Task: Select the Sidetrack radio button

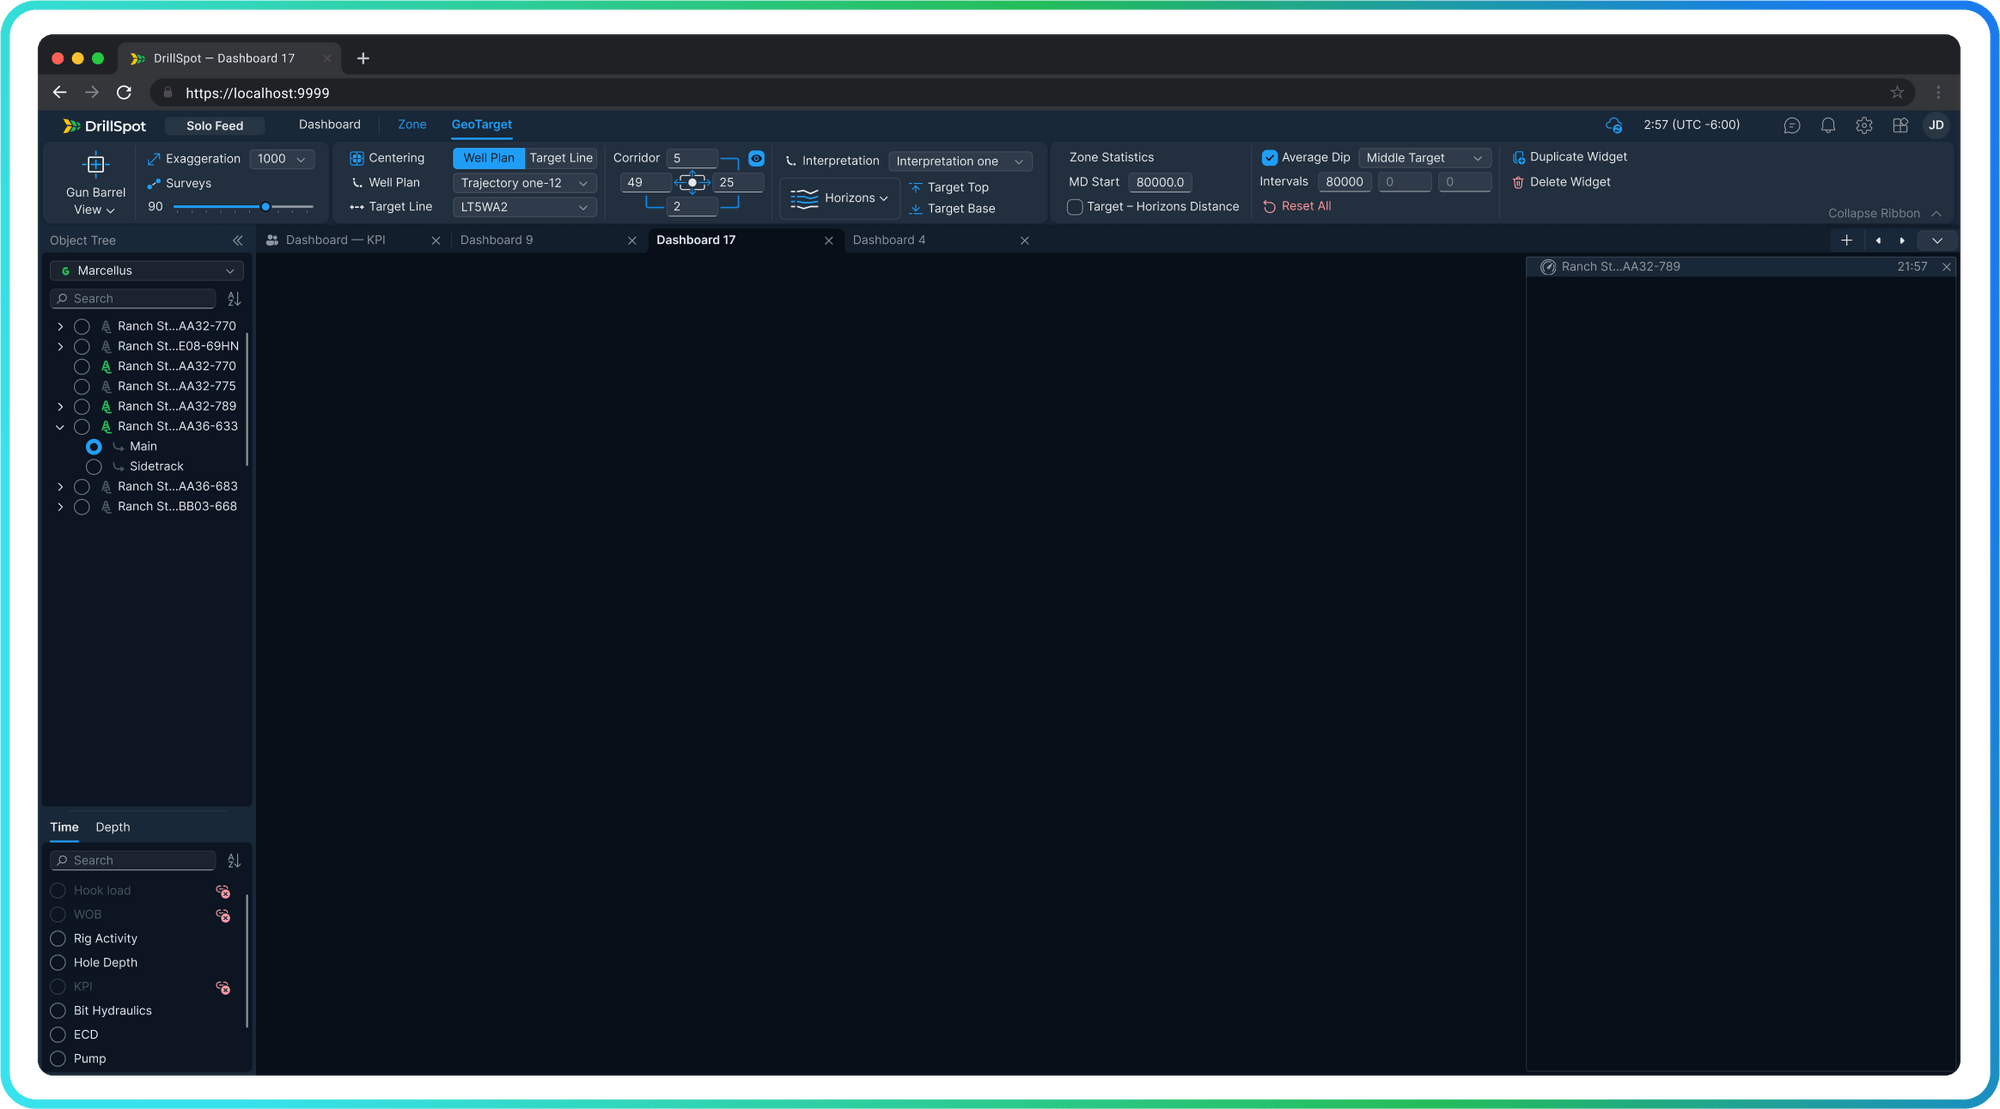Action: coord(94,467)
